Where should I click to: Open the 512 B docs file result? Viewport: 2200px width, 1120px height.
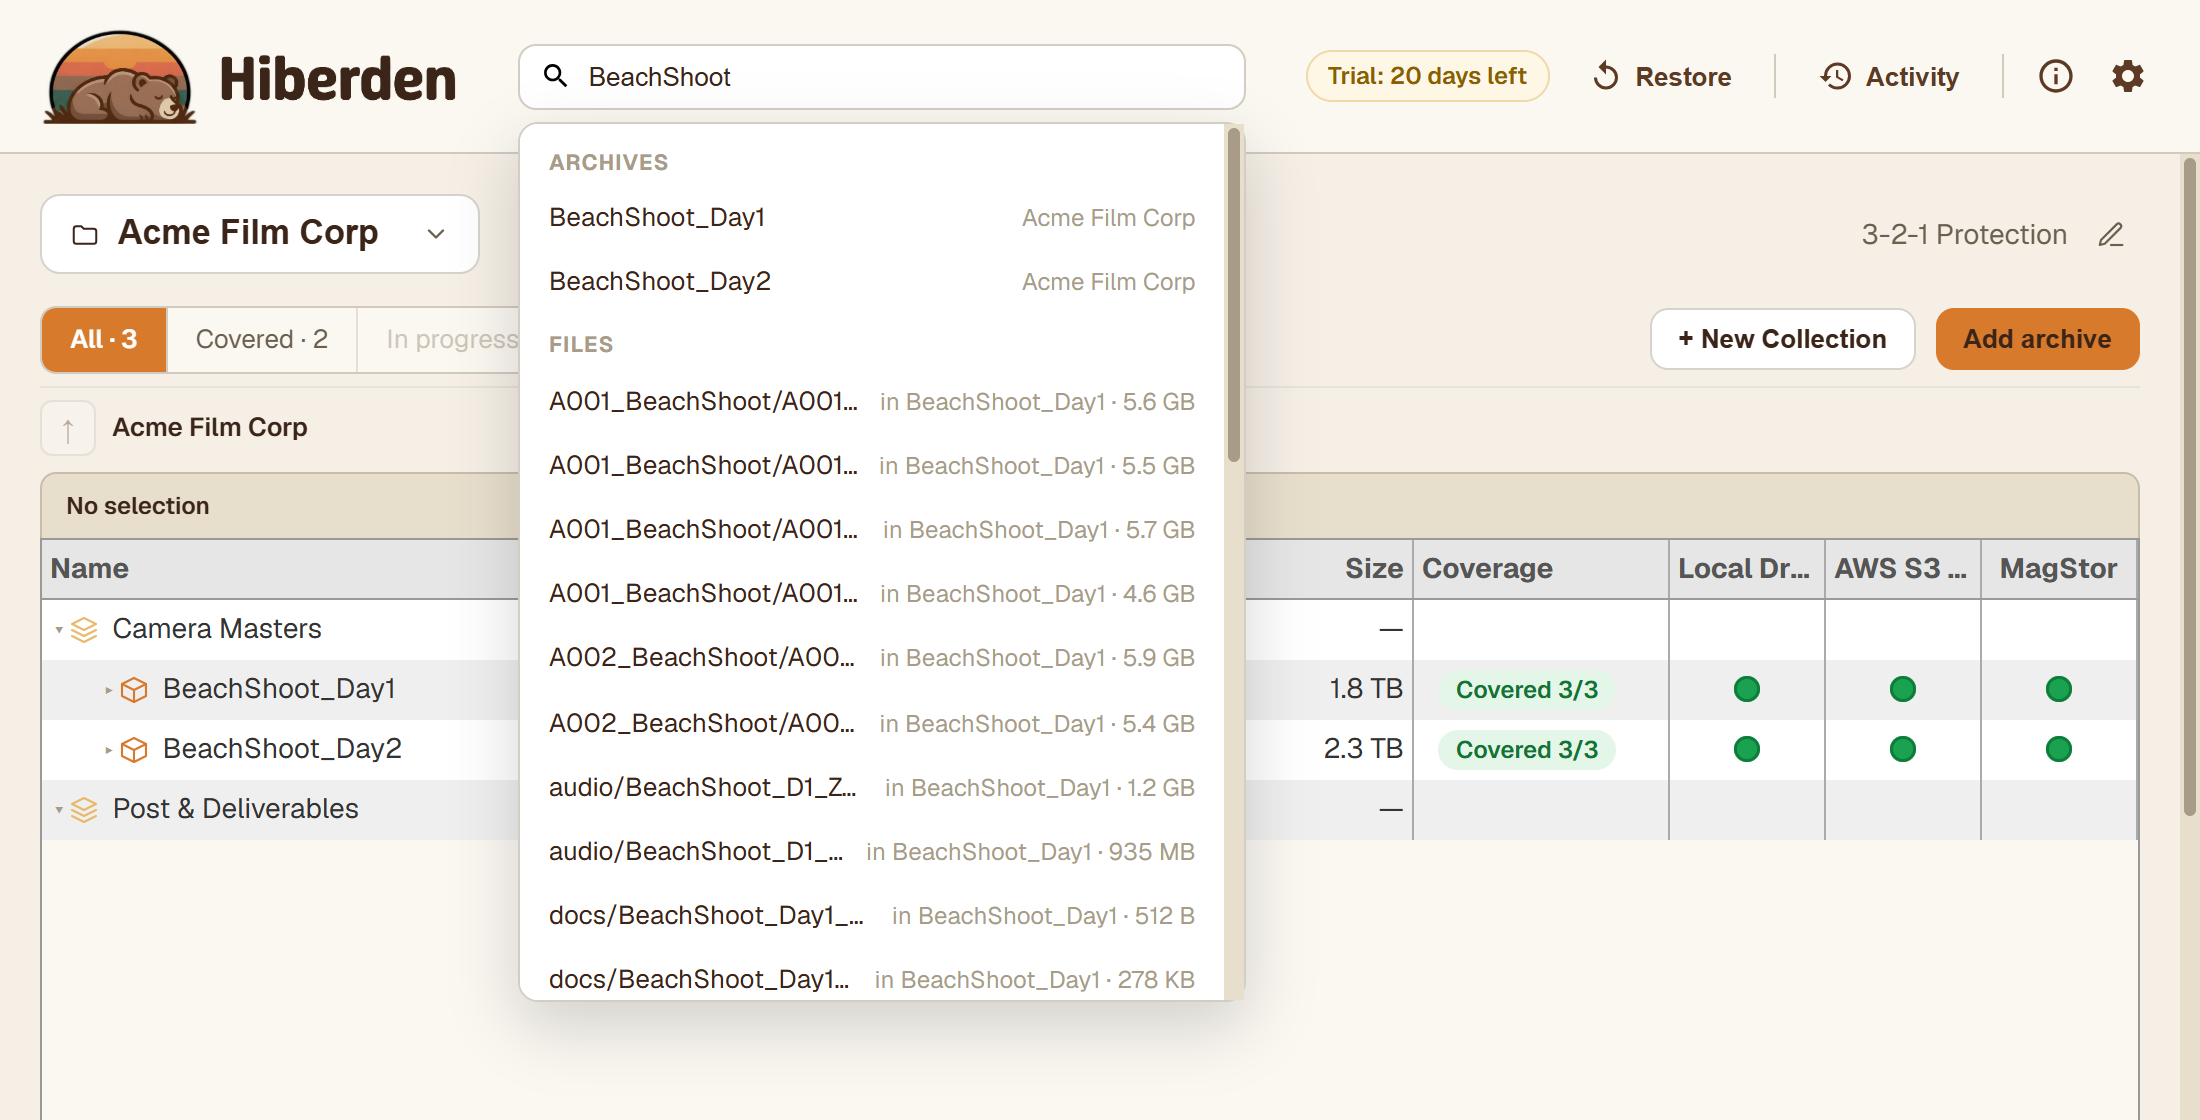872,915
